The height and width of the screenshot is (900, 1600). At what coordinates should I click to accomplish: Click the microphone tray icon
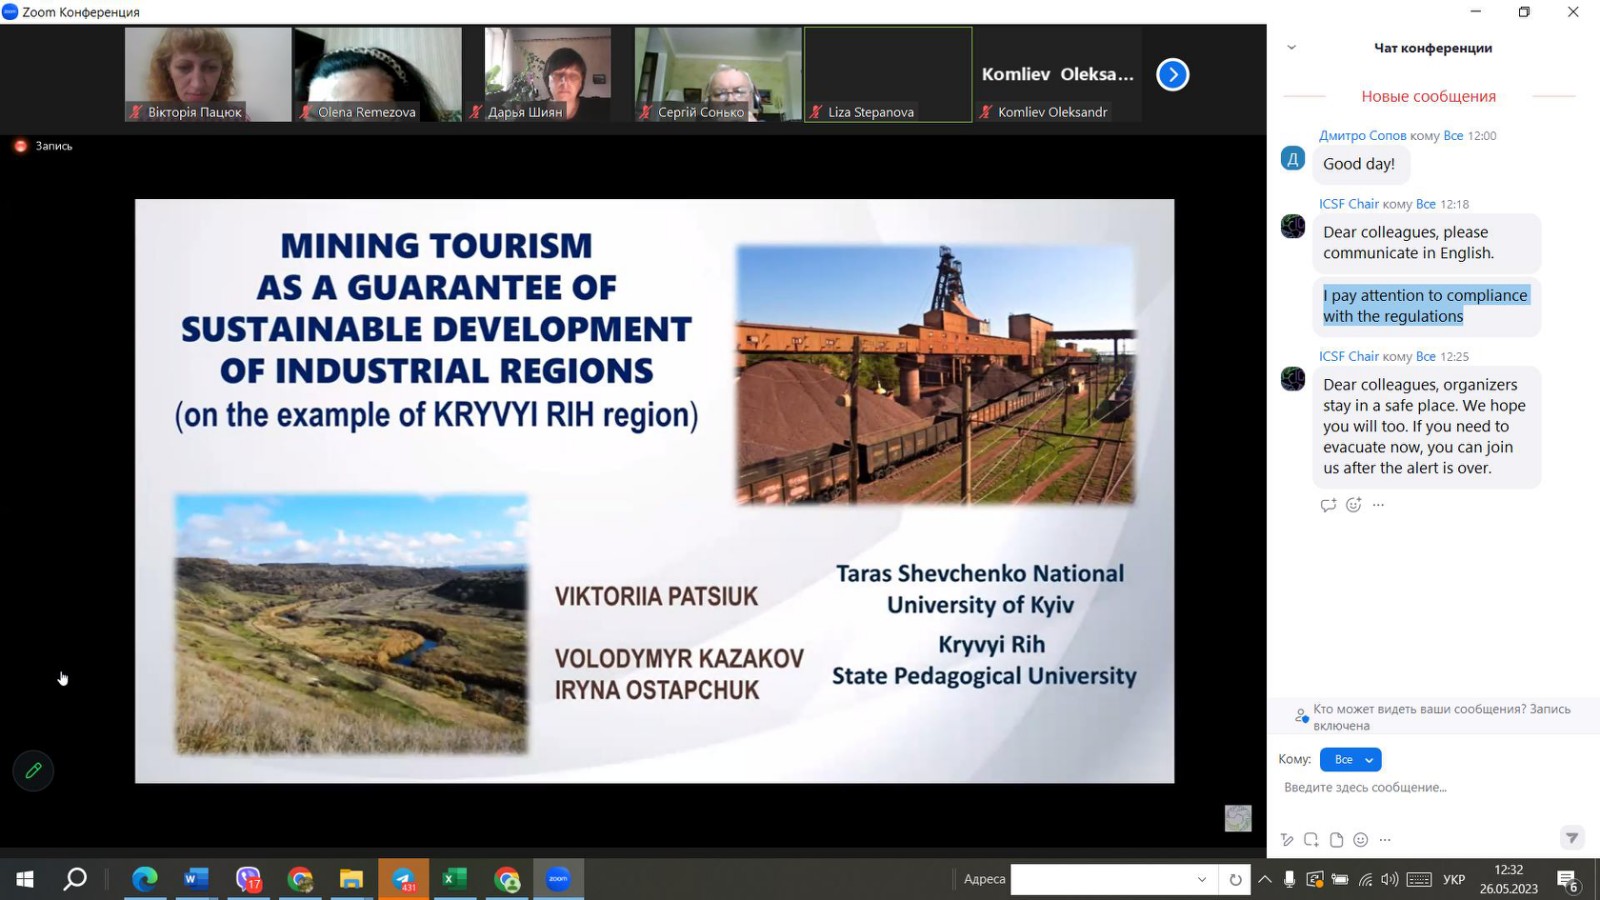tap(1289, 879)
